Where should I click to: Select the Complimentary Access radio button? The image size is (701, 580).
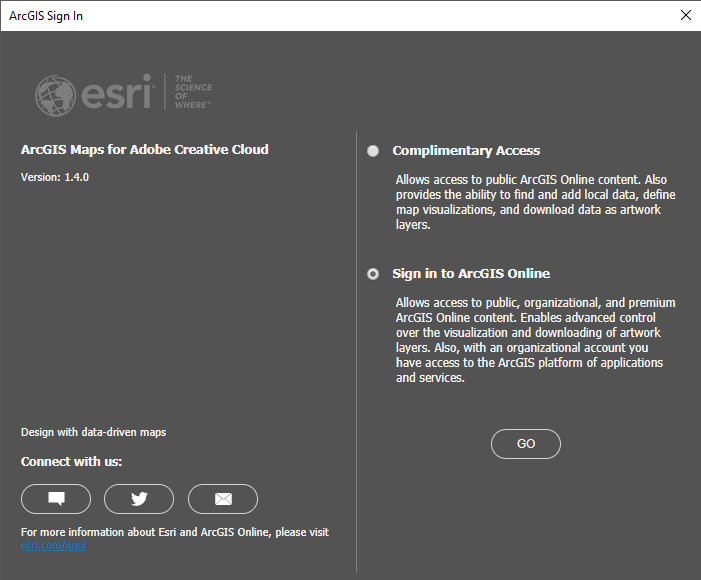373,151
